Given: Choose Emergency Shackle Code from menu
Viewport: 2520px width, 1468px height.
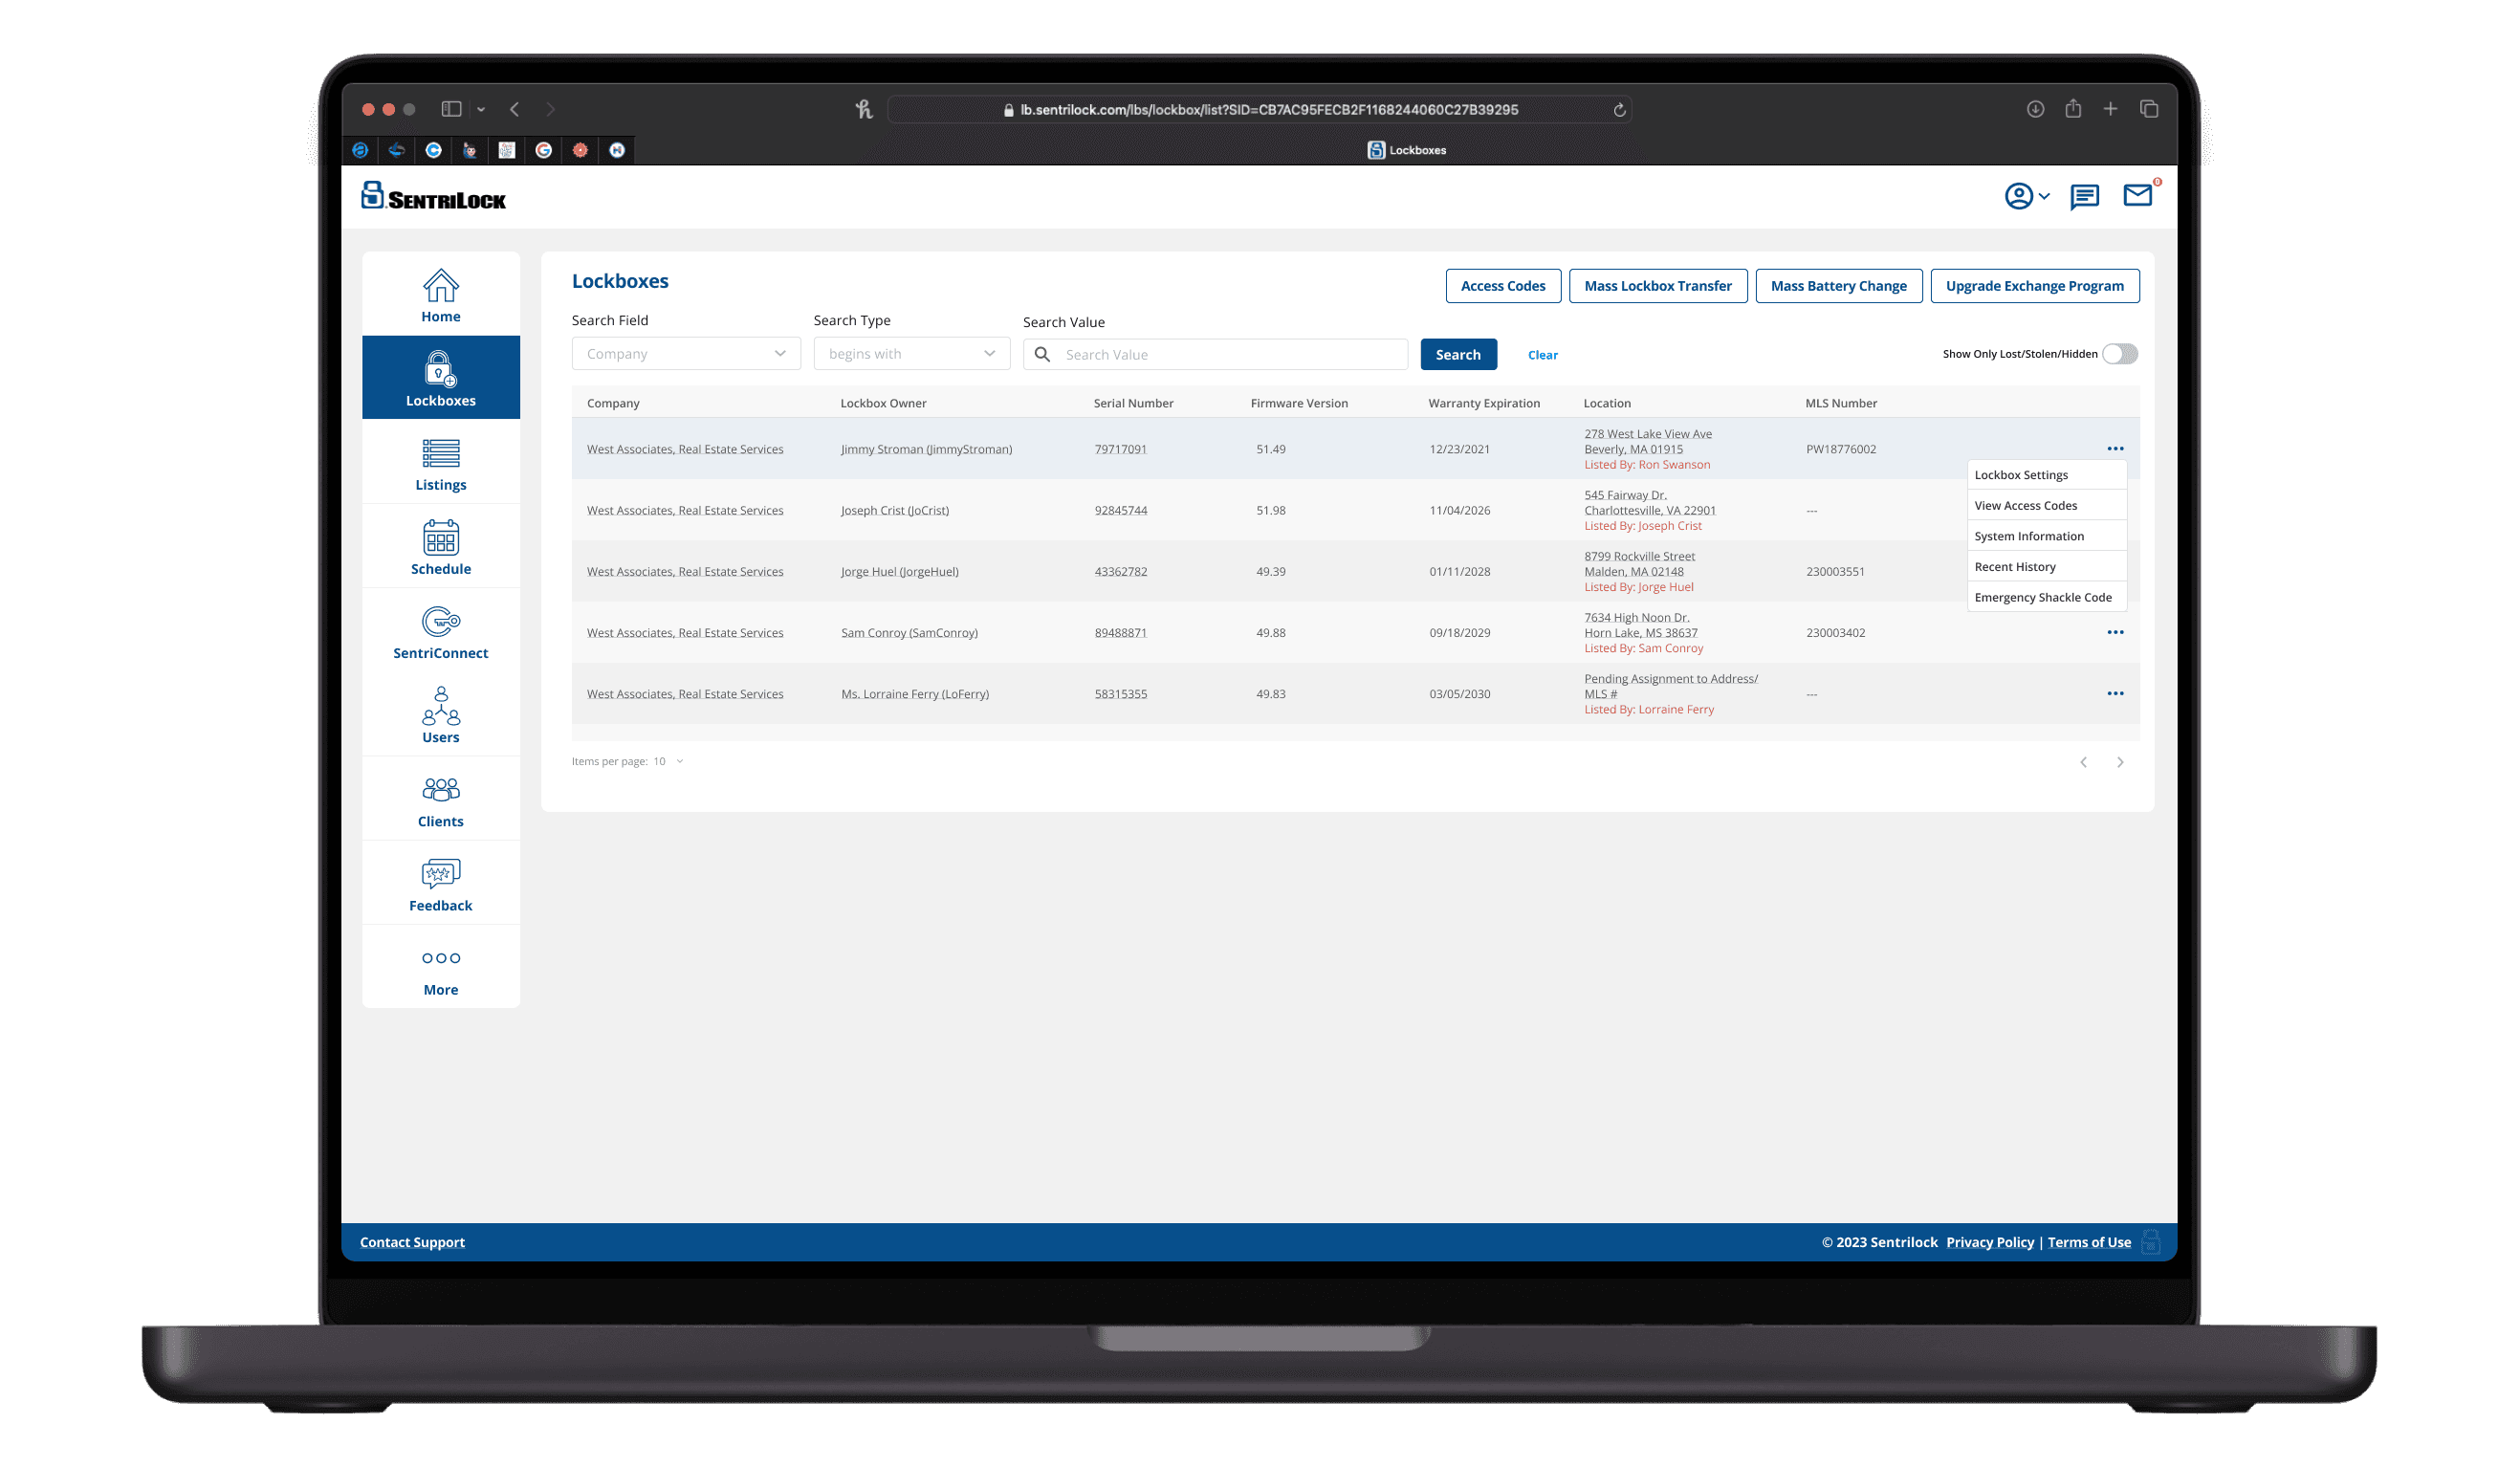Looking at the screenshot, I should (x=2042, y=598).
